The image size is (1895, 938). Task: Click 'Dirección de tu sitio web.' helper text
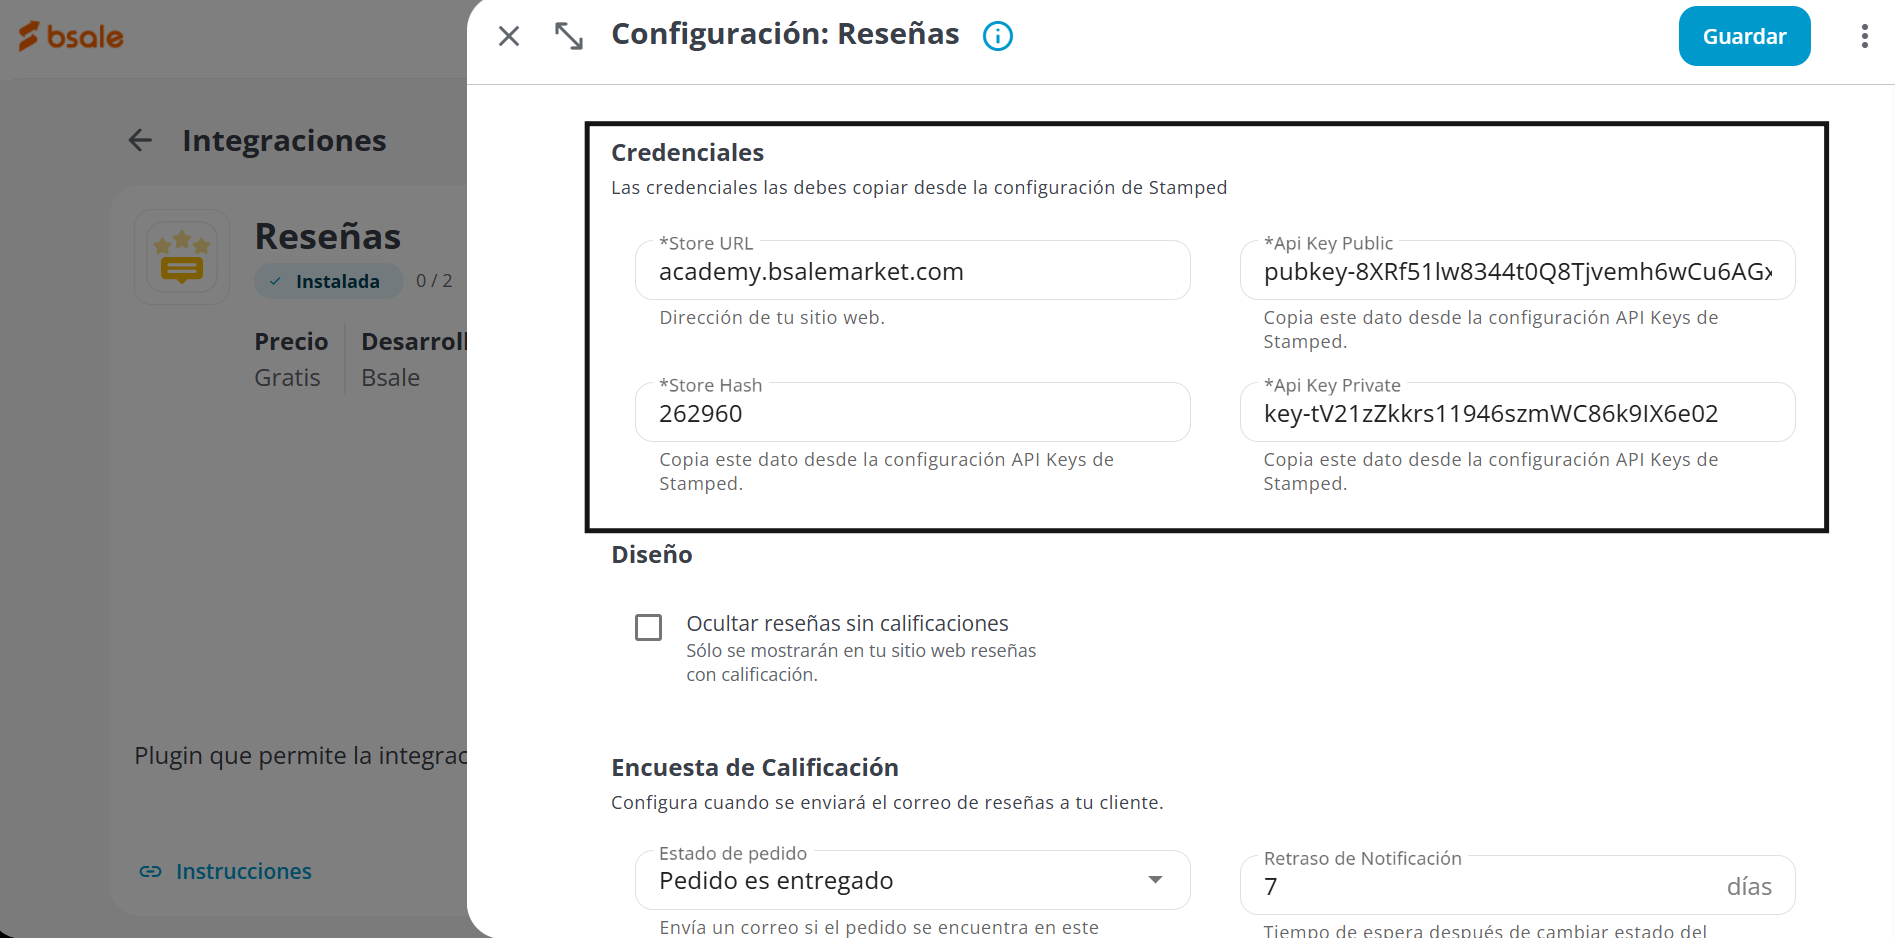point(772,317)
